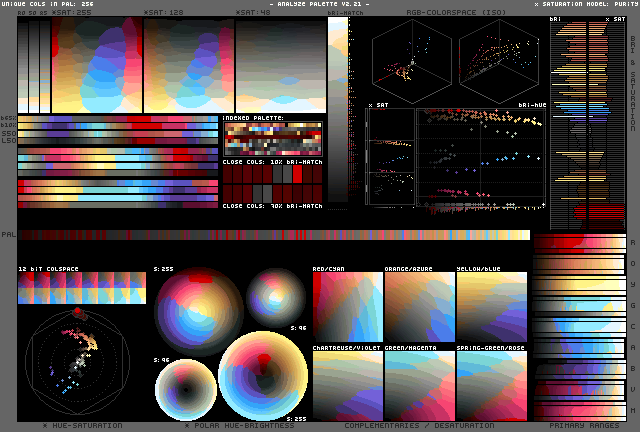Open the bri-hue scatter plot

pos(480,156)
